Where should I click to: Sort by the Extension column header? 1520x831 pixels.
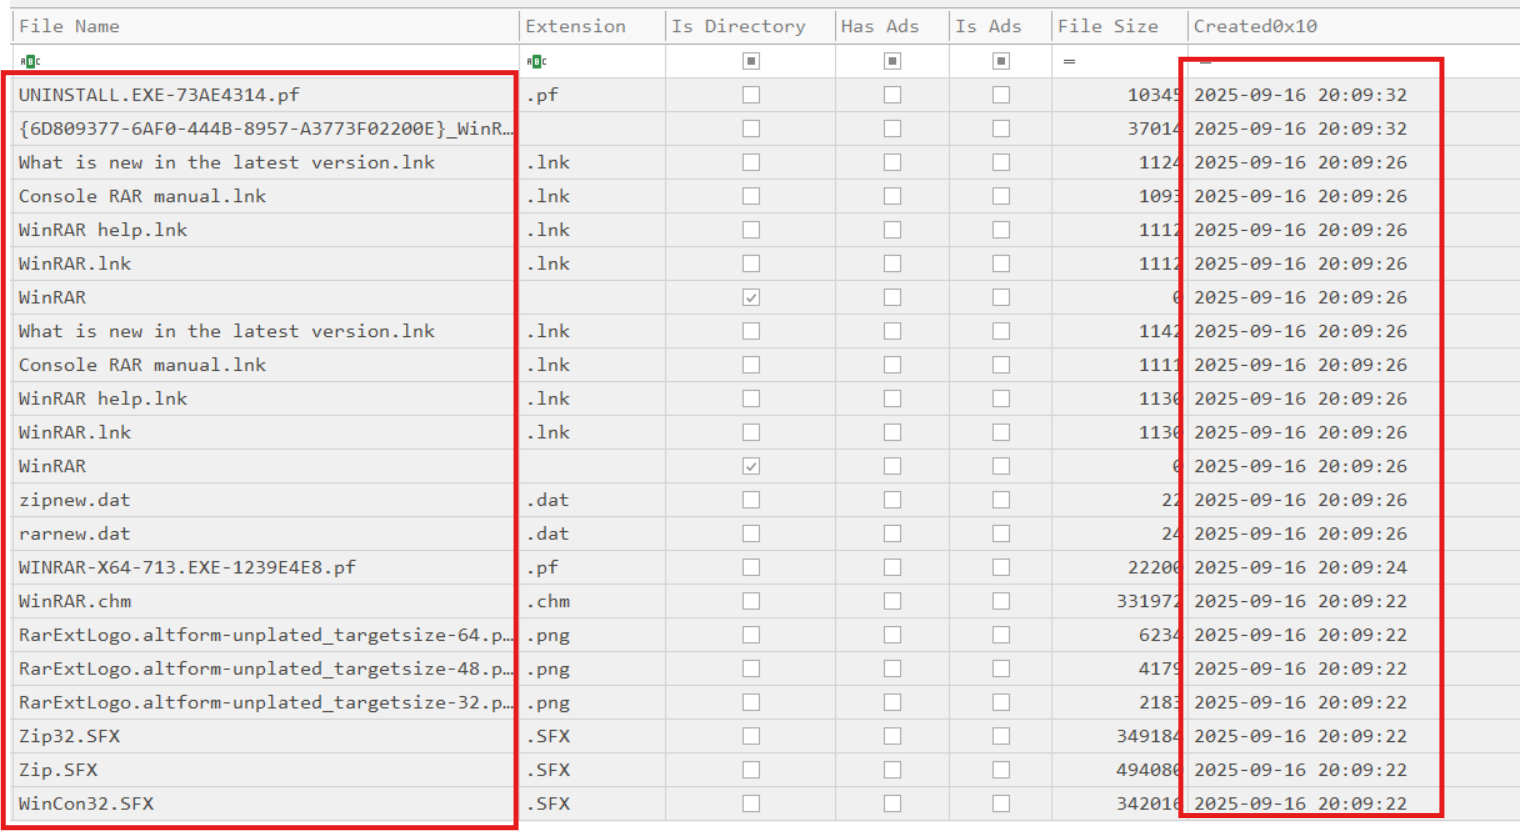pyautogui.click(x=575, y=26)
